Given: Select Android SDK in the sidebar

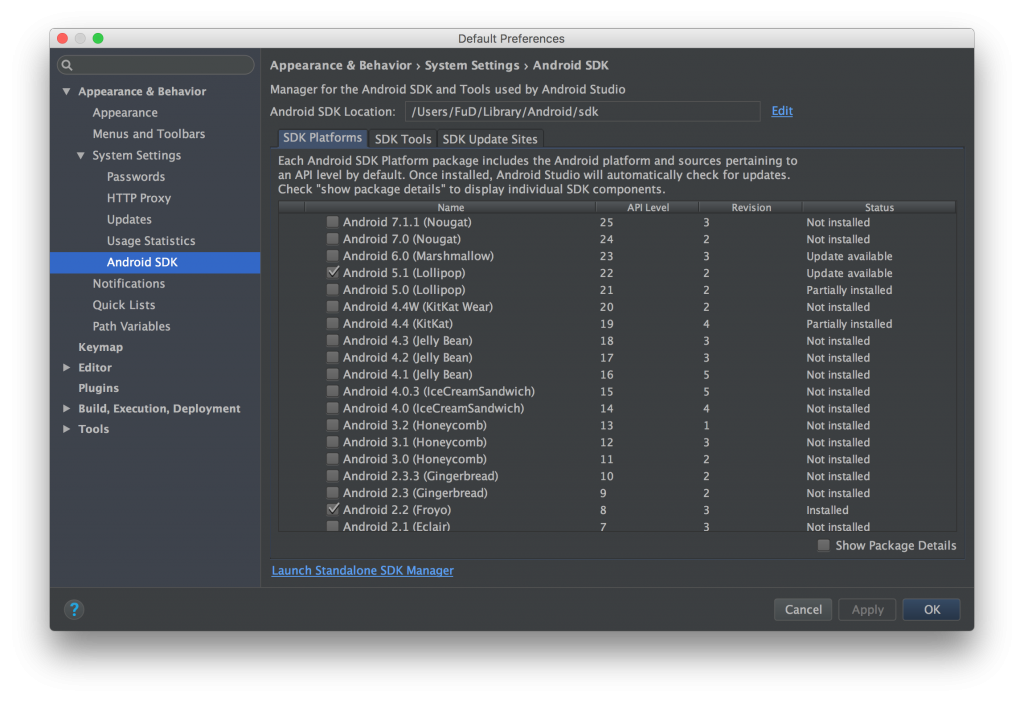Looking at the screenshot, I should pos(155,263).
